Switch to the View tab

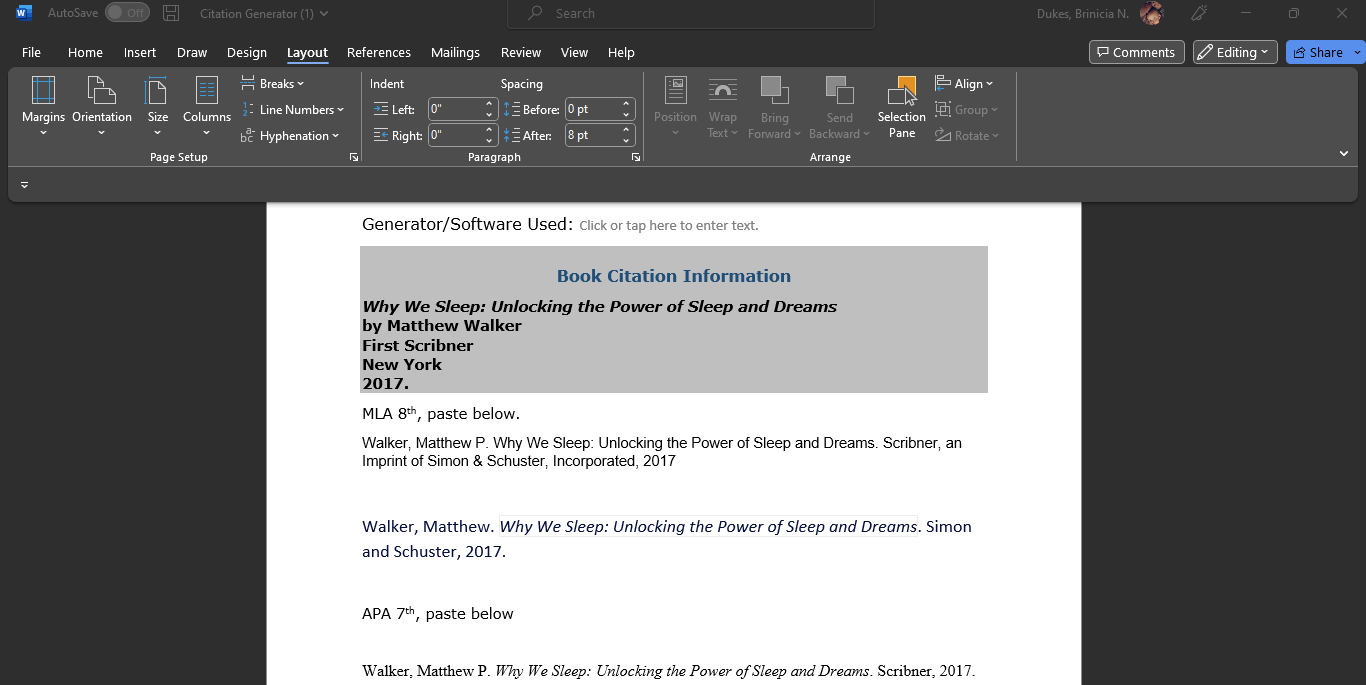point(574,52)
